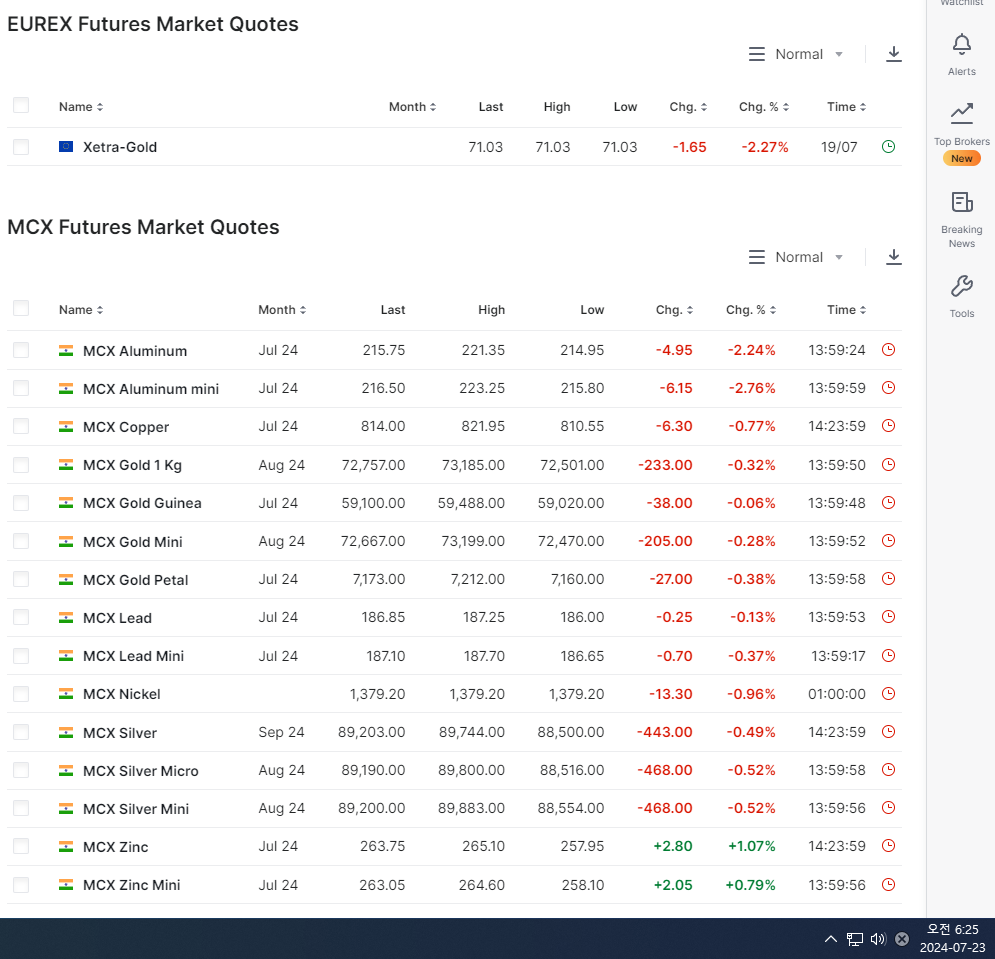
Task: Click the New badge under Top Brokers
Action: pos(961,159)
